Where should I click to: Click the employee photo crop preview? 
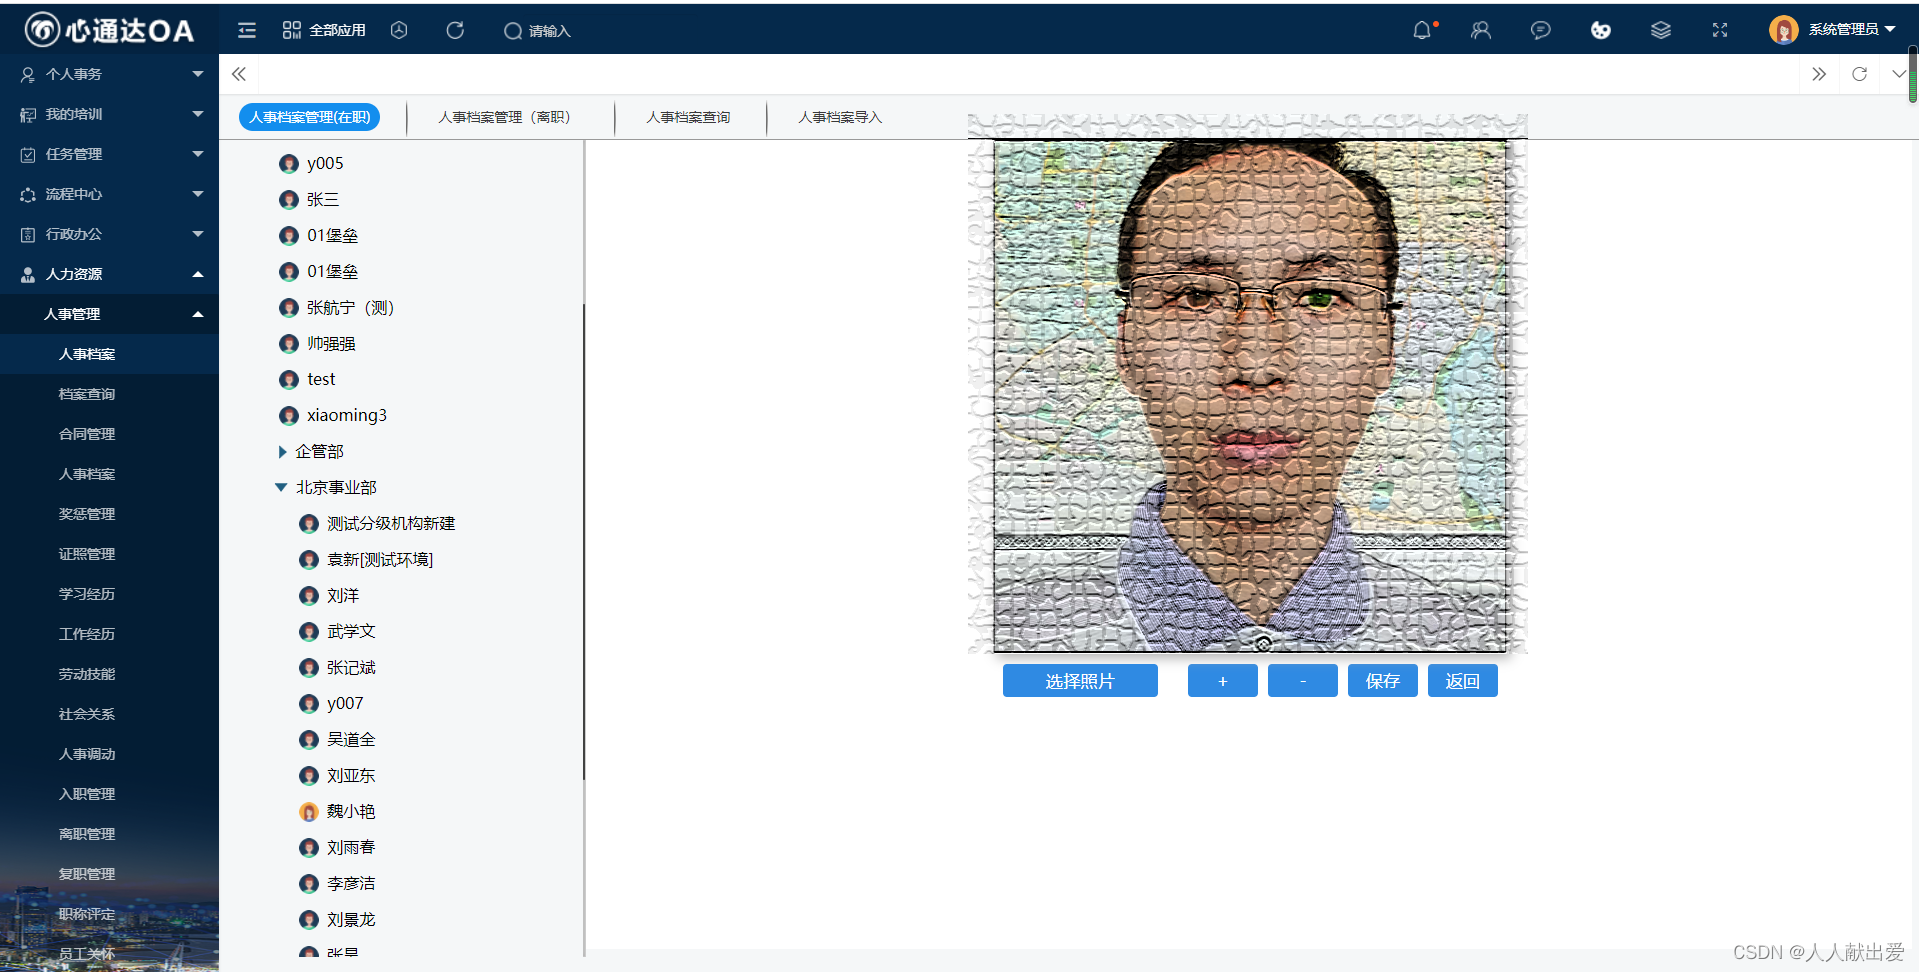[1249, 395]
